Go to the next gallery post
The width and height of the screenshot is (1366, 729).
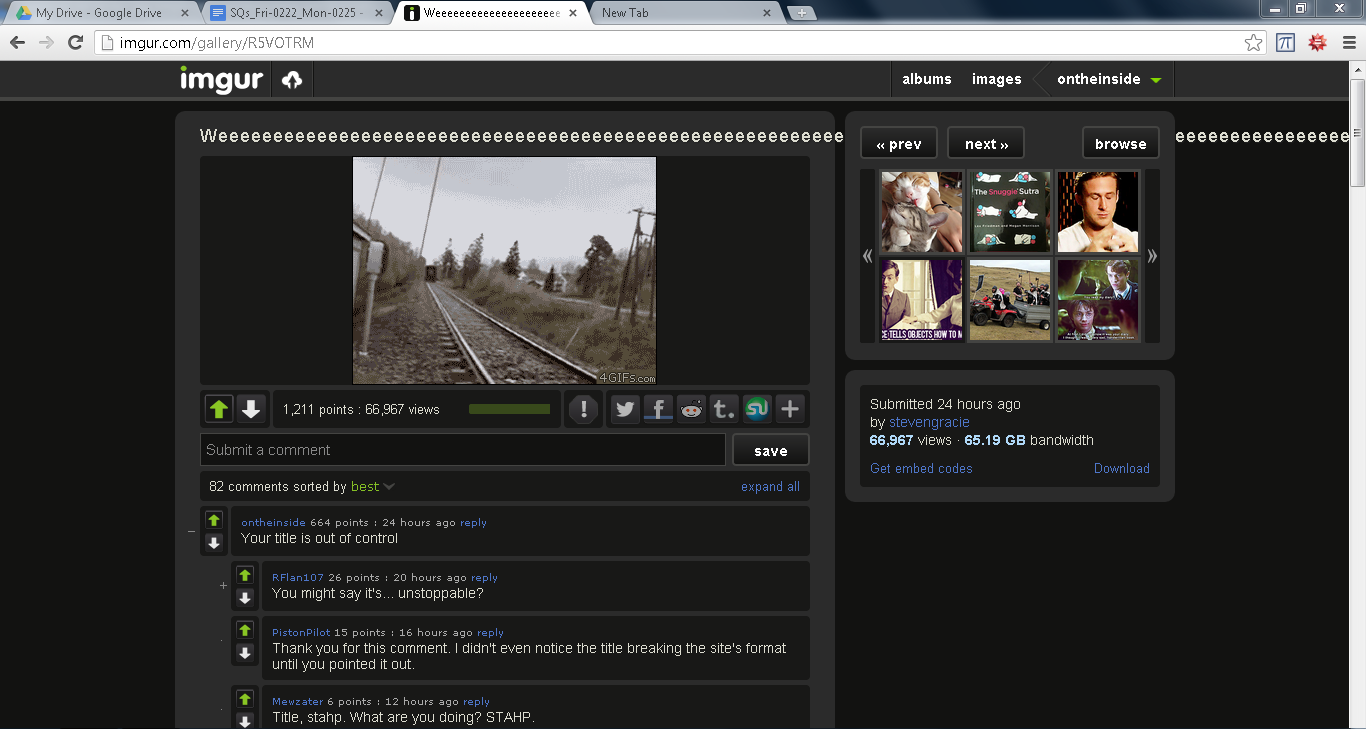coord(985,143)
